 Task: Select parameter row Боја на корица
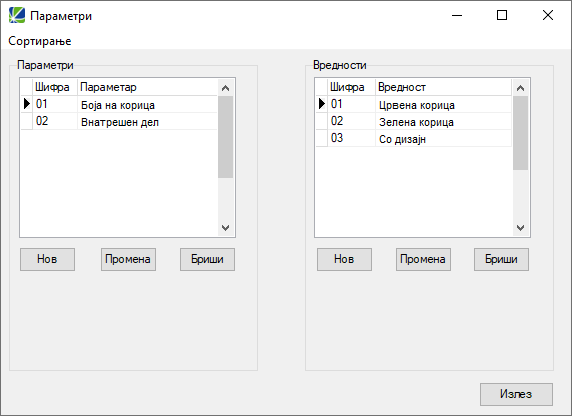point(119,105)
